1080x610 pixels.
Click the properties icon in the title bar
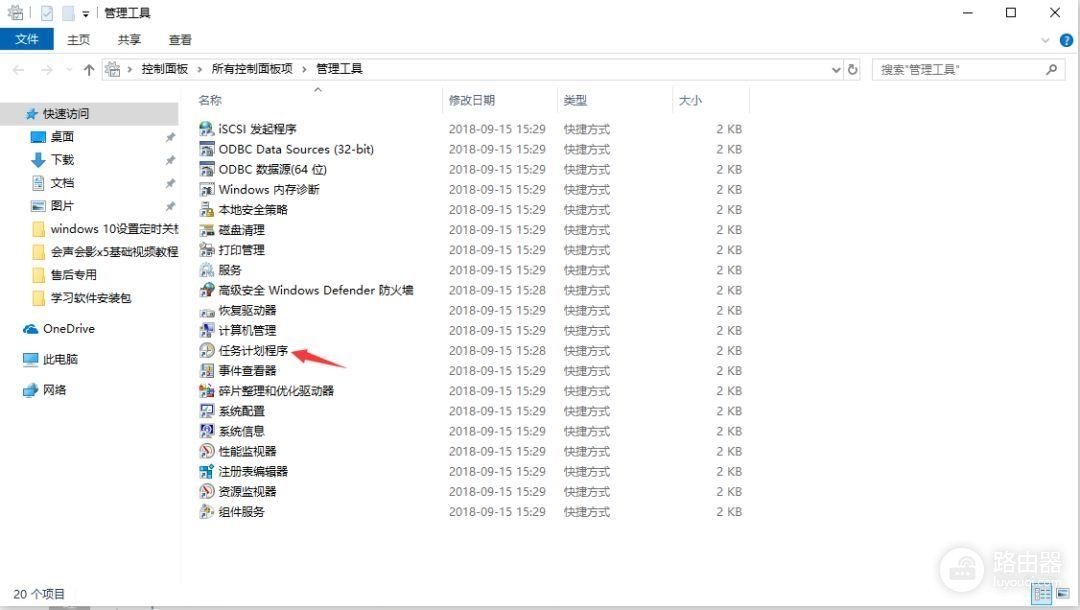[x=47, y=13]
